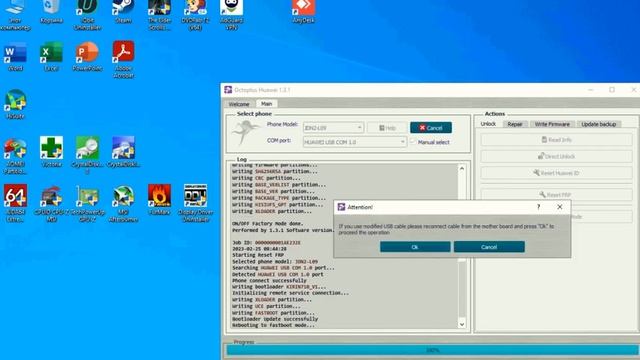Image resolution: width=640 pixels, height=360 pixels.
Task: Launch FurMark desktop shortcut
Action: point(159,200)
